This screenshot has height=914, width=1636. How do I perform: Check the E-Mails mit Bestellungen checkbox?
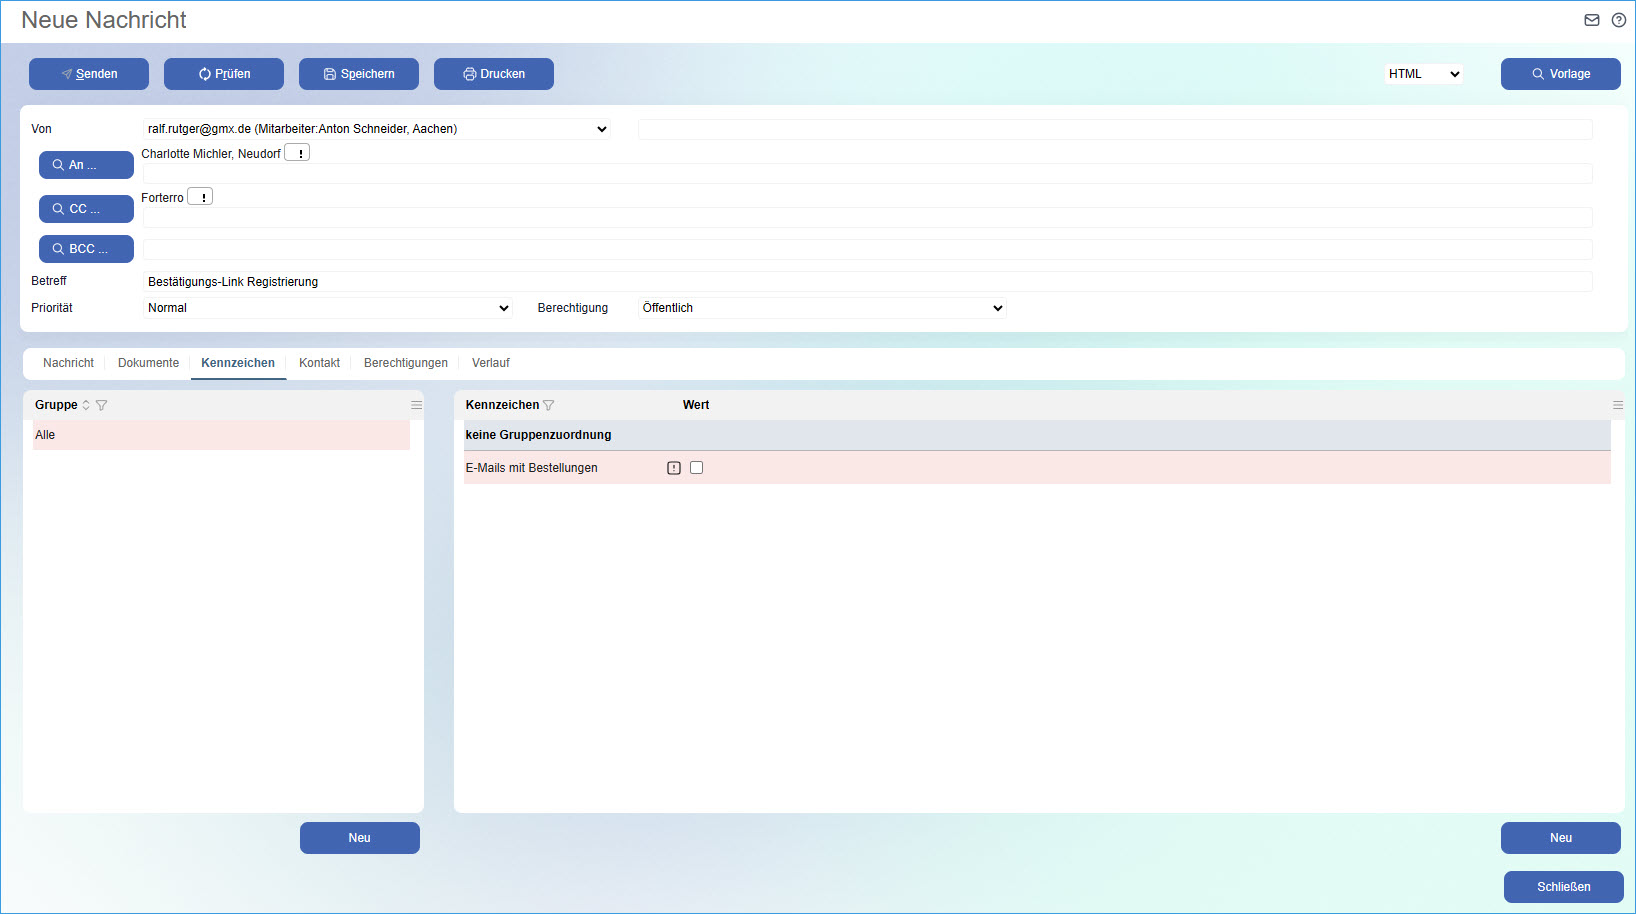tap(696, 467)
